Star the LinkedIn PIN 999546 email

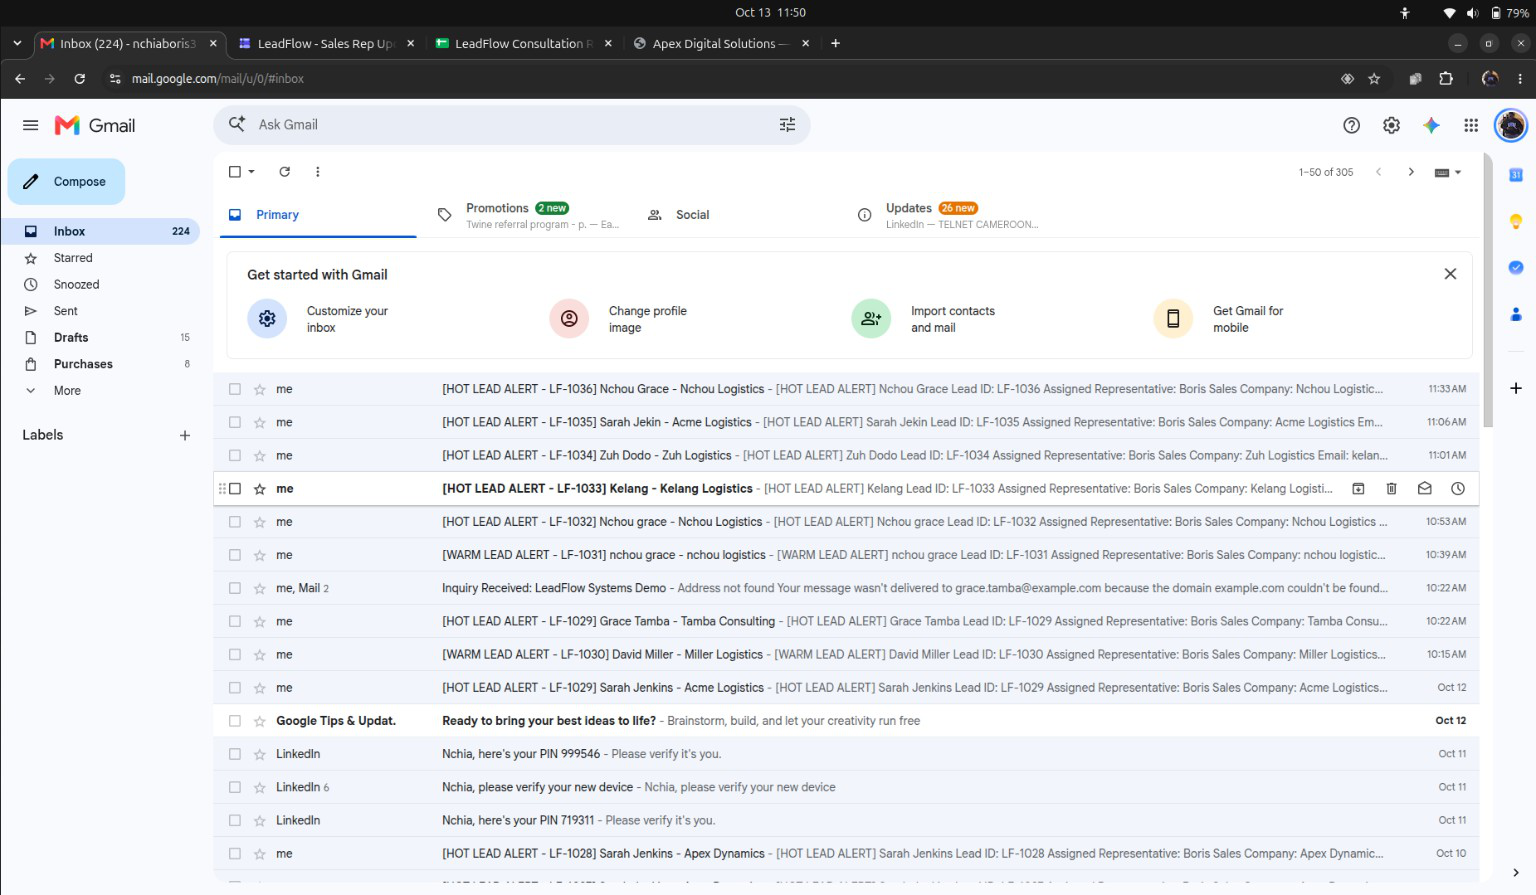260,754
